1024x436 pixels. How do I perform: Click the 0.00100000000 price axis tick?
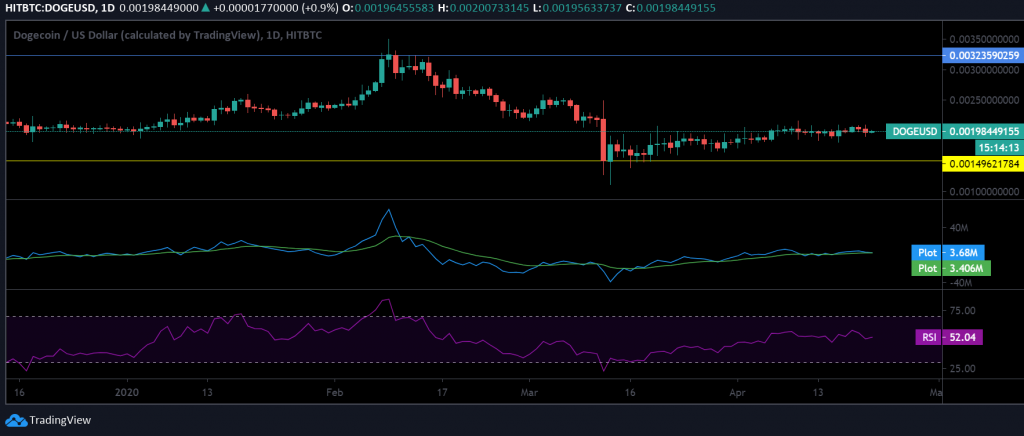[x=984, y=192]
